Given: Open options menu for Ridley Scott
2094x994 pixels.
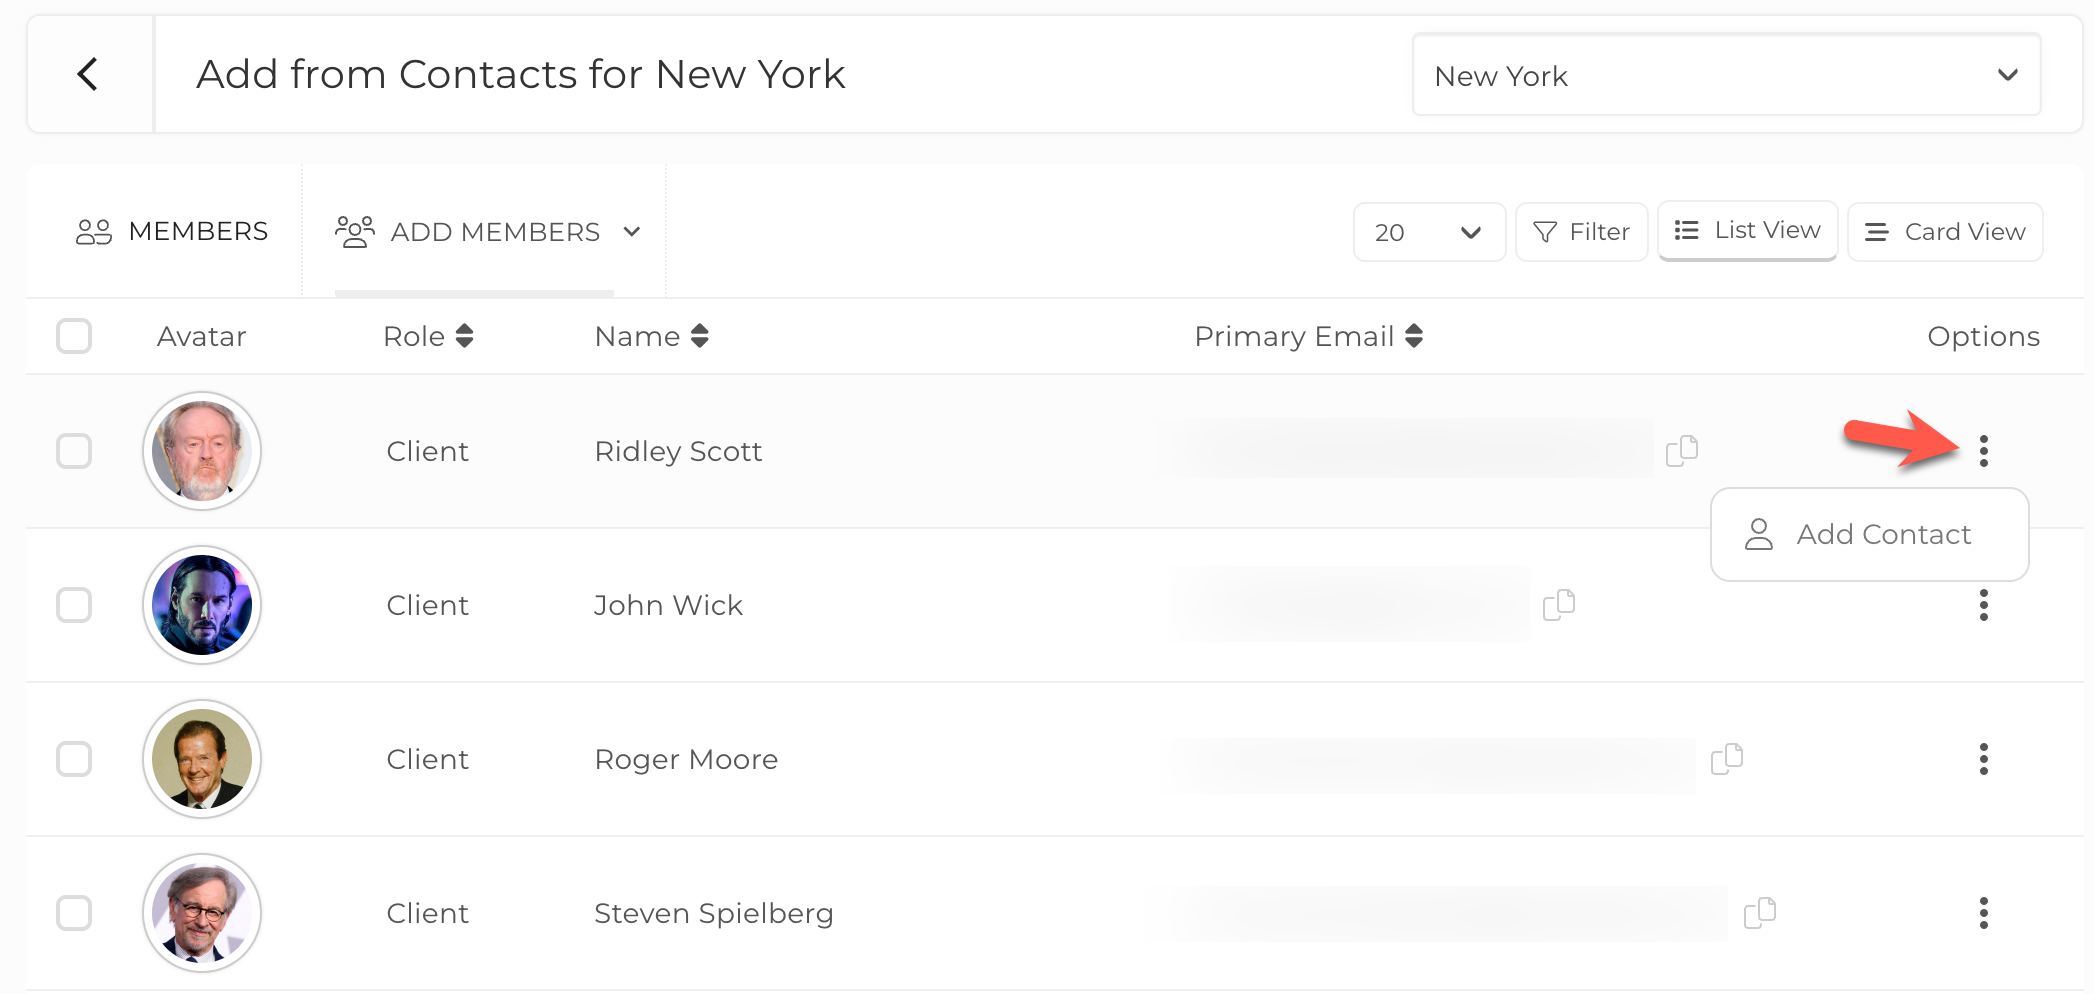Looking at the screenshot, I should [1984, 451].
